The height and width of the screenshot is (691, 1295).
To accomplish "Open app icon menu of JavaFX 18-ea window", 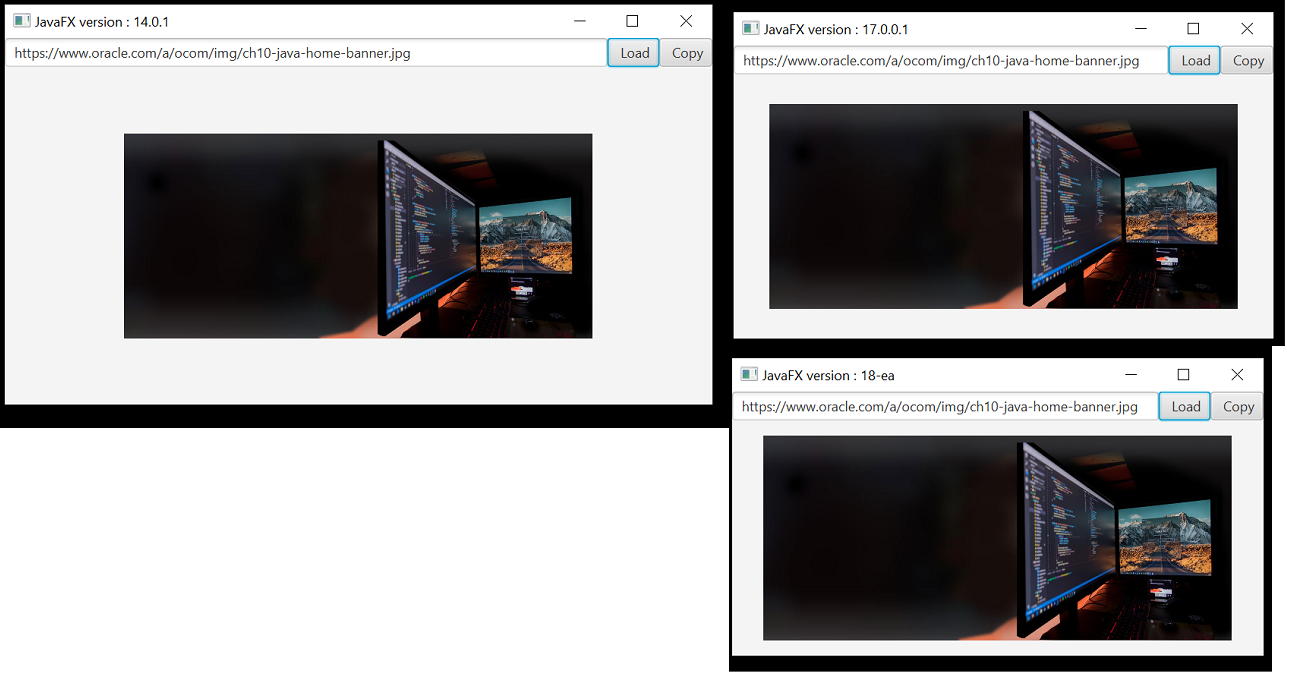I will coord(749,375).
